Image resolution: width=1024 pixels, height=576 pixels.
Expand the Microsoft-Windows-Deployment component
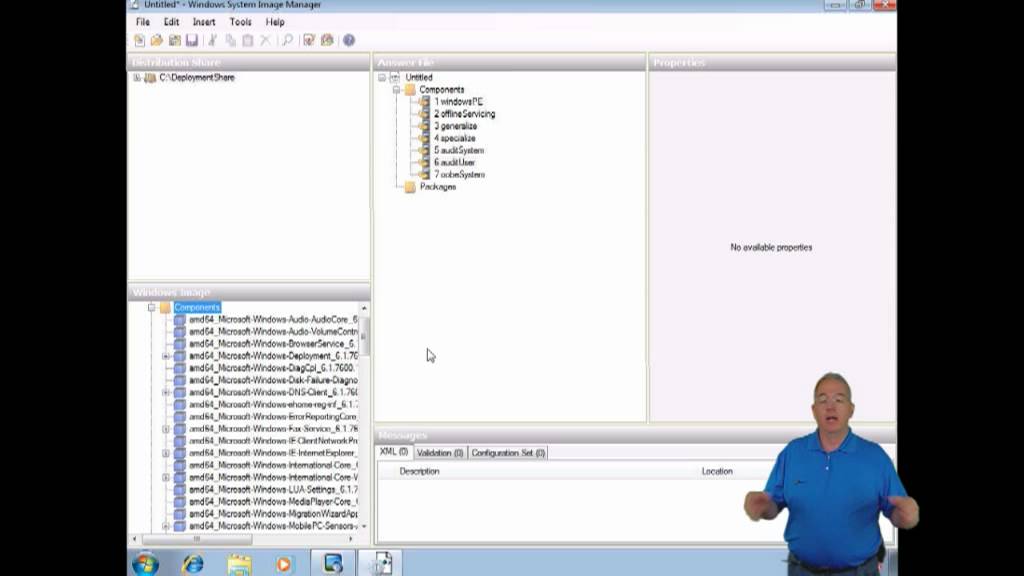[166, 357]
